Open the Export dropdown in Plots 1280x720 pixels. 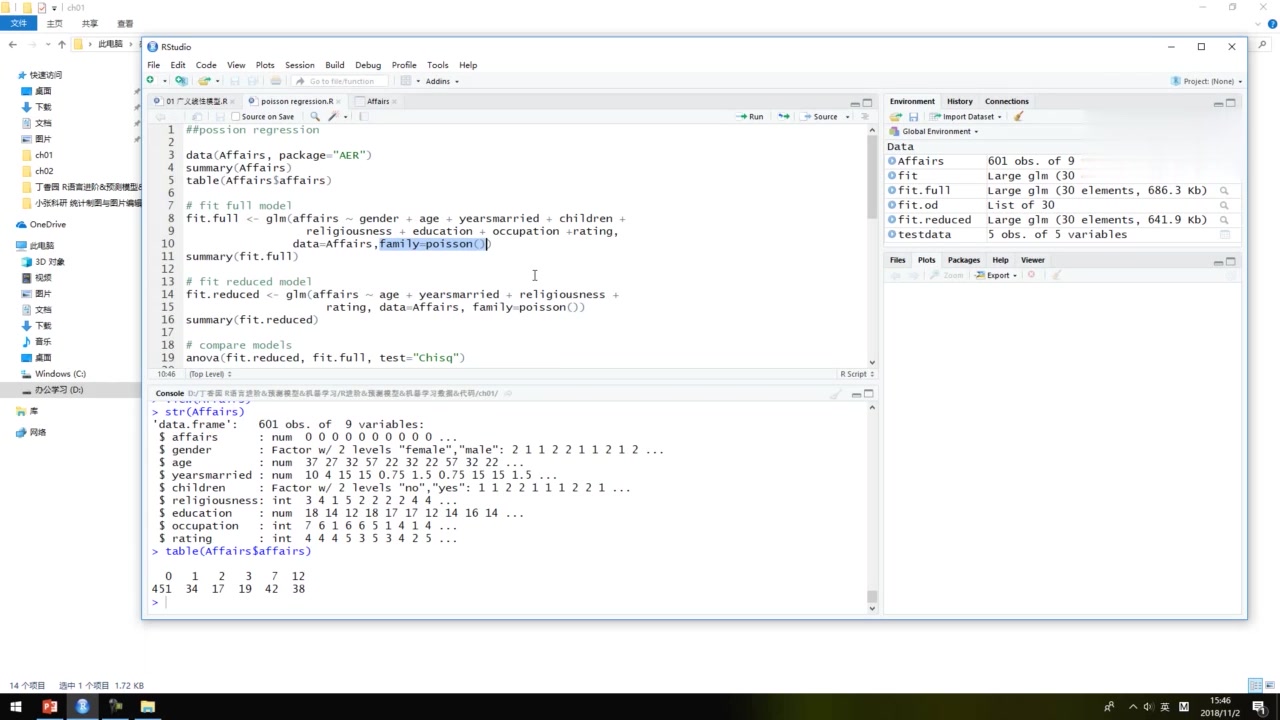pyautogui.click(x=996, y=275)
